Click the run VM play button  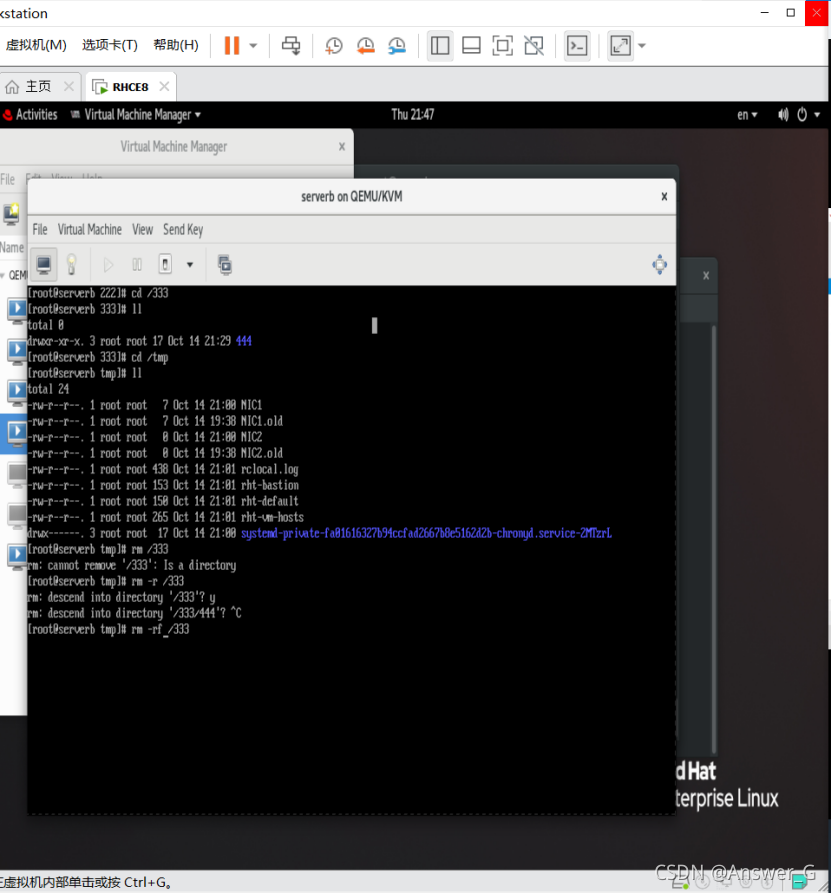click(x=108, y=264)
